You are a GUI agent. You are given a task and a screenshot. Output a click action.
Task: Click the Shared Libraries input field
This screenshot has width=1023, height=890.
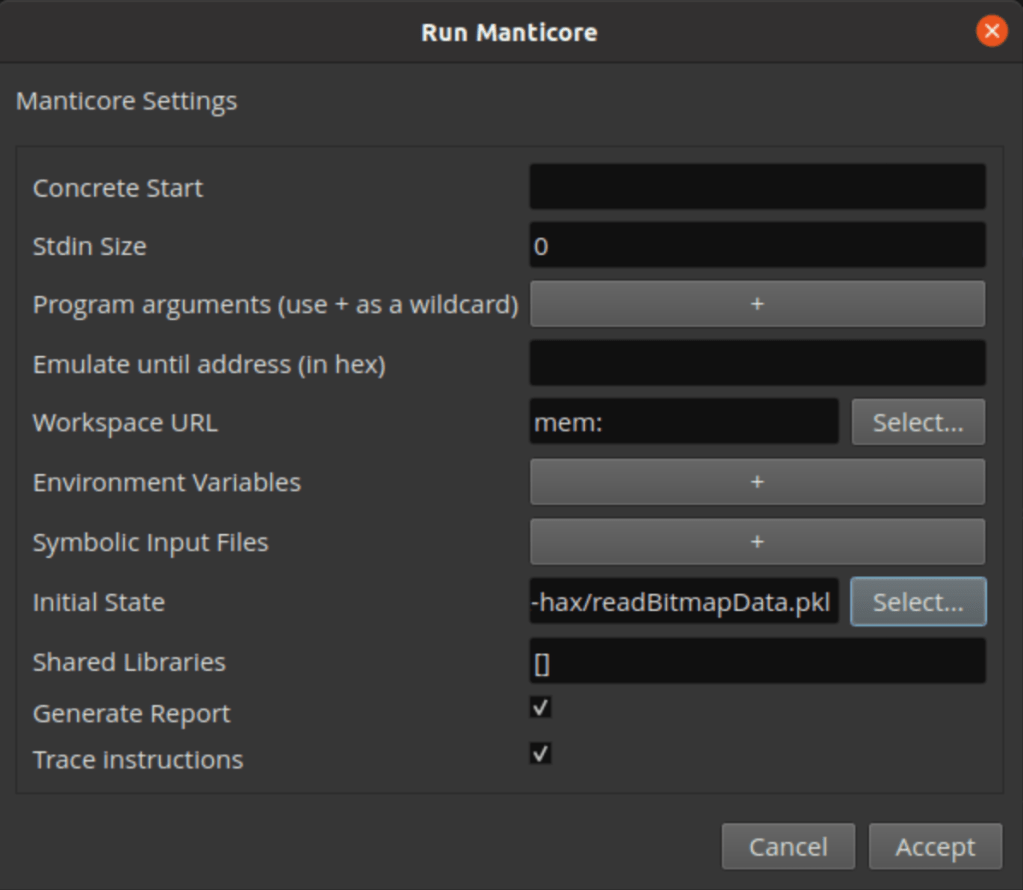tap(757, 662)
